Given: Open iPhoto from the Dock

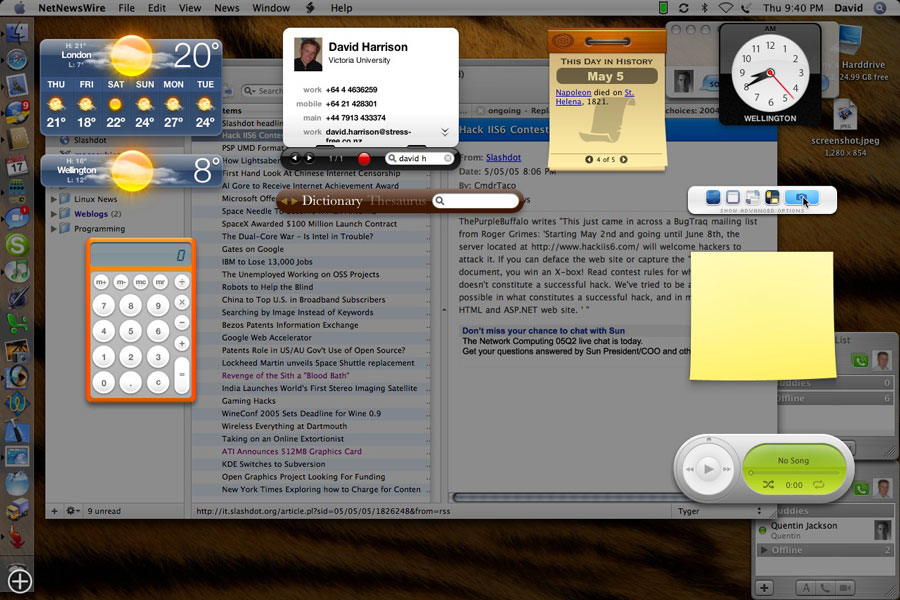Looking at the screenshot, I should pos(17,351).
